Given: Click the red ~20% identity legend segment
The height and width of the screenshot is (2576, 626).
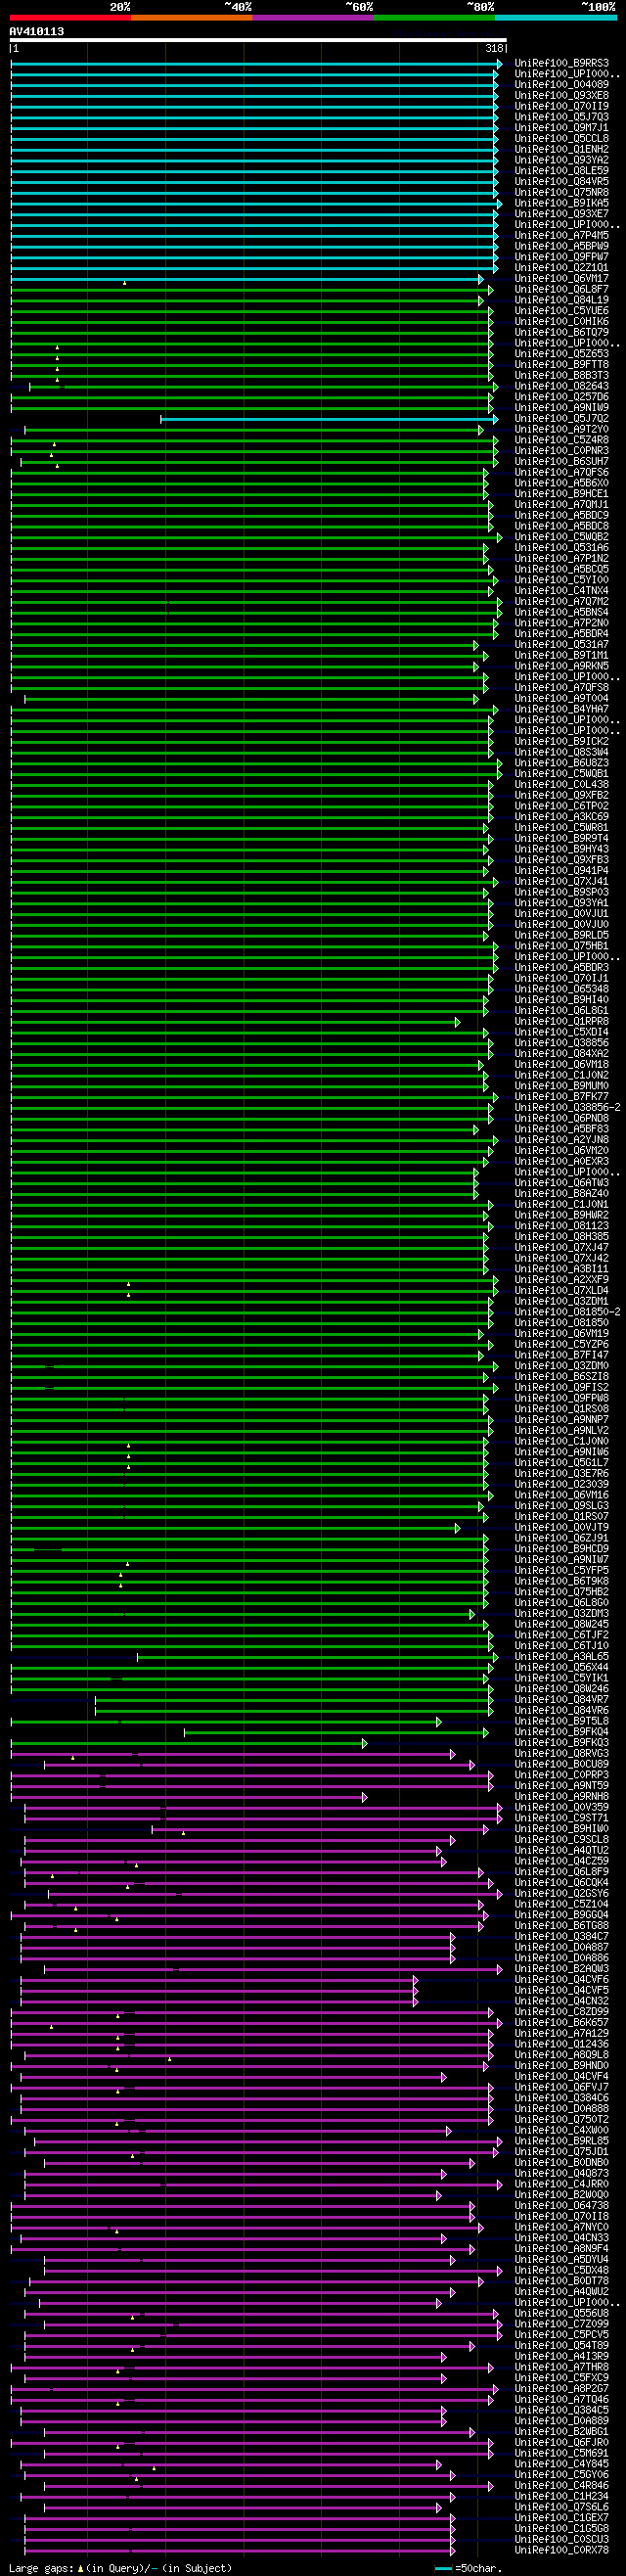Looking at the screenshot, I should click(x=70, y=18).
